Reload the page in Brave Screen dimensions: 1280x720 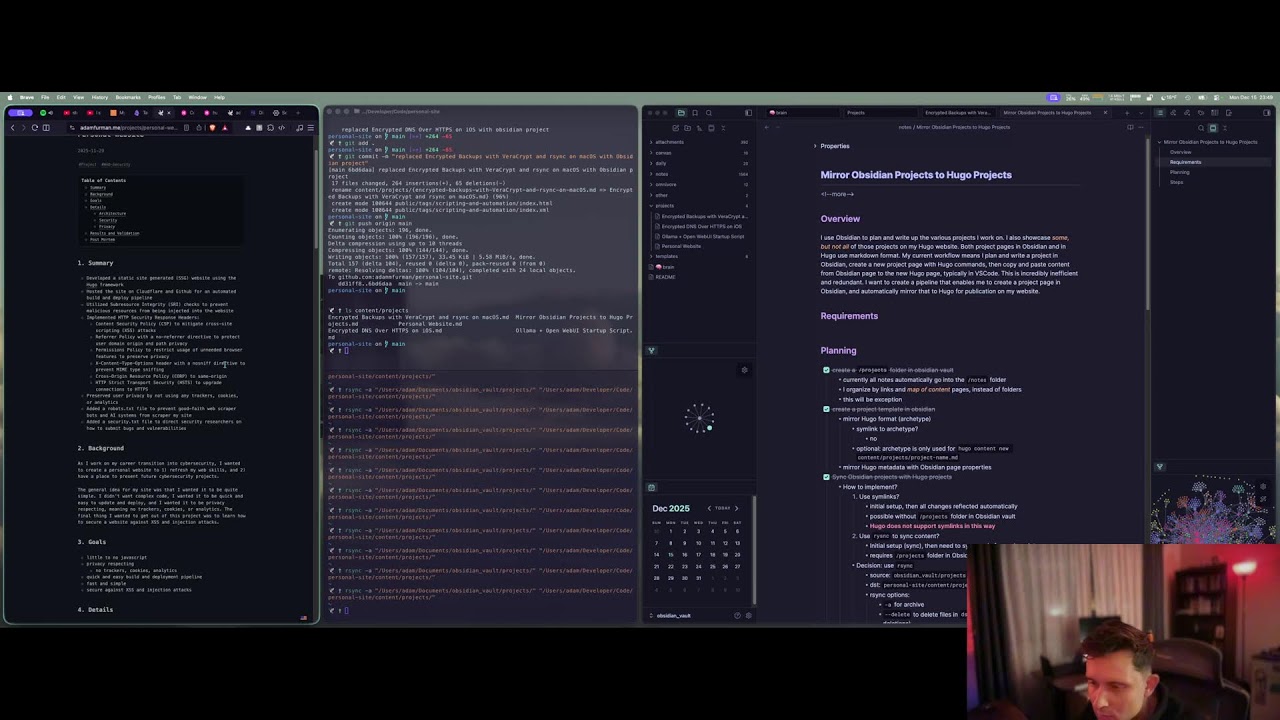click(35, 128)
